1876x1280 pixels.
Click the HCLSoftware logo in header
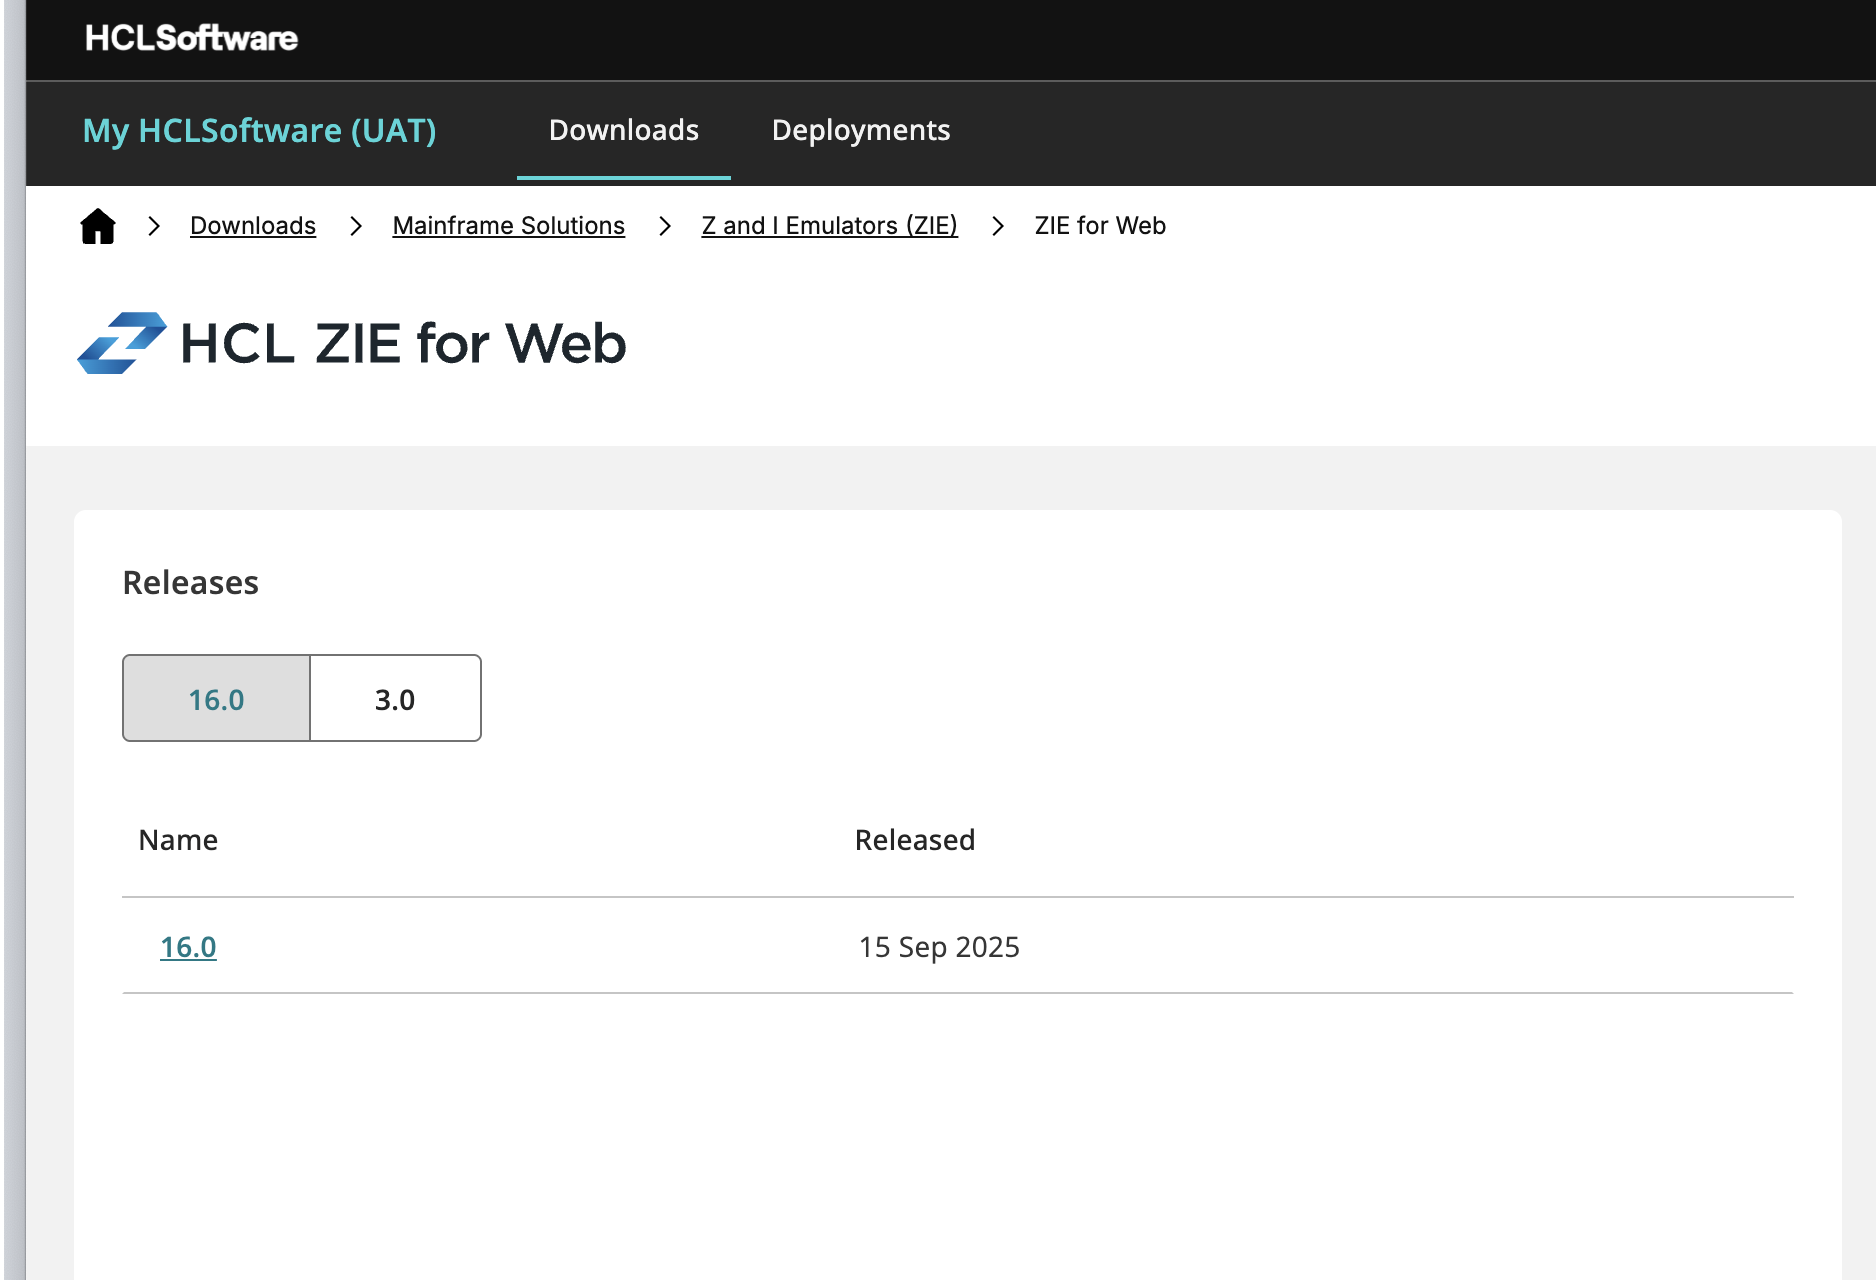click(x=191, y=38)
